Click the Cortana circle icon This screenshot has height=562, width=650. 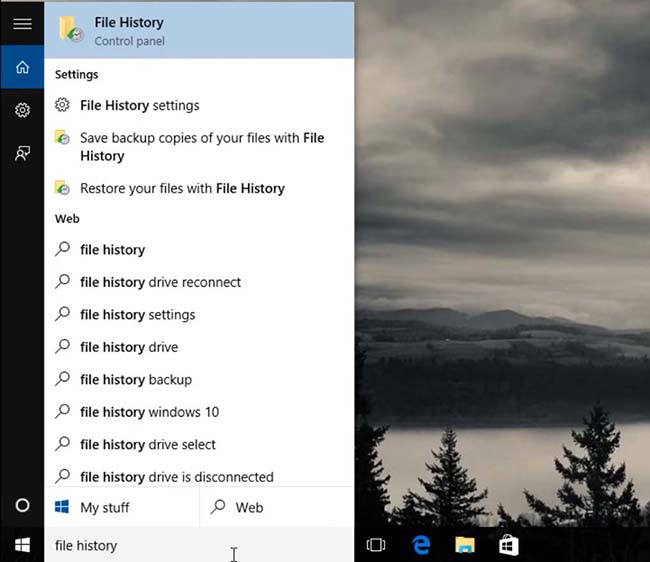[22, 505]
